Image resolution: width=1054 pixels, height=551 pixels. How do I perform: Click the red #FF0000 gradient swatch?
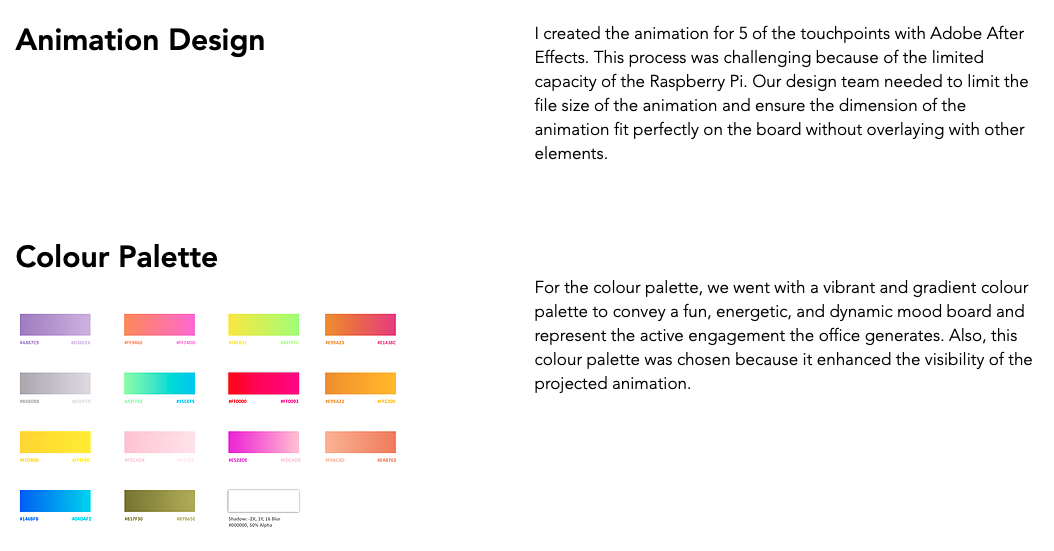pos(263,383)
